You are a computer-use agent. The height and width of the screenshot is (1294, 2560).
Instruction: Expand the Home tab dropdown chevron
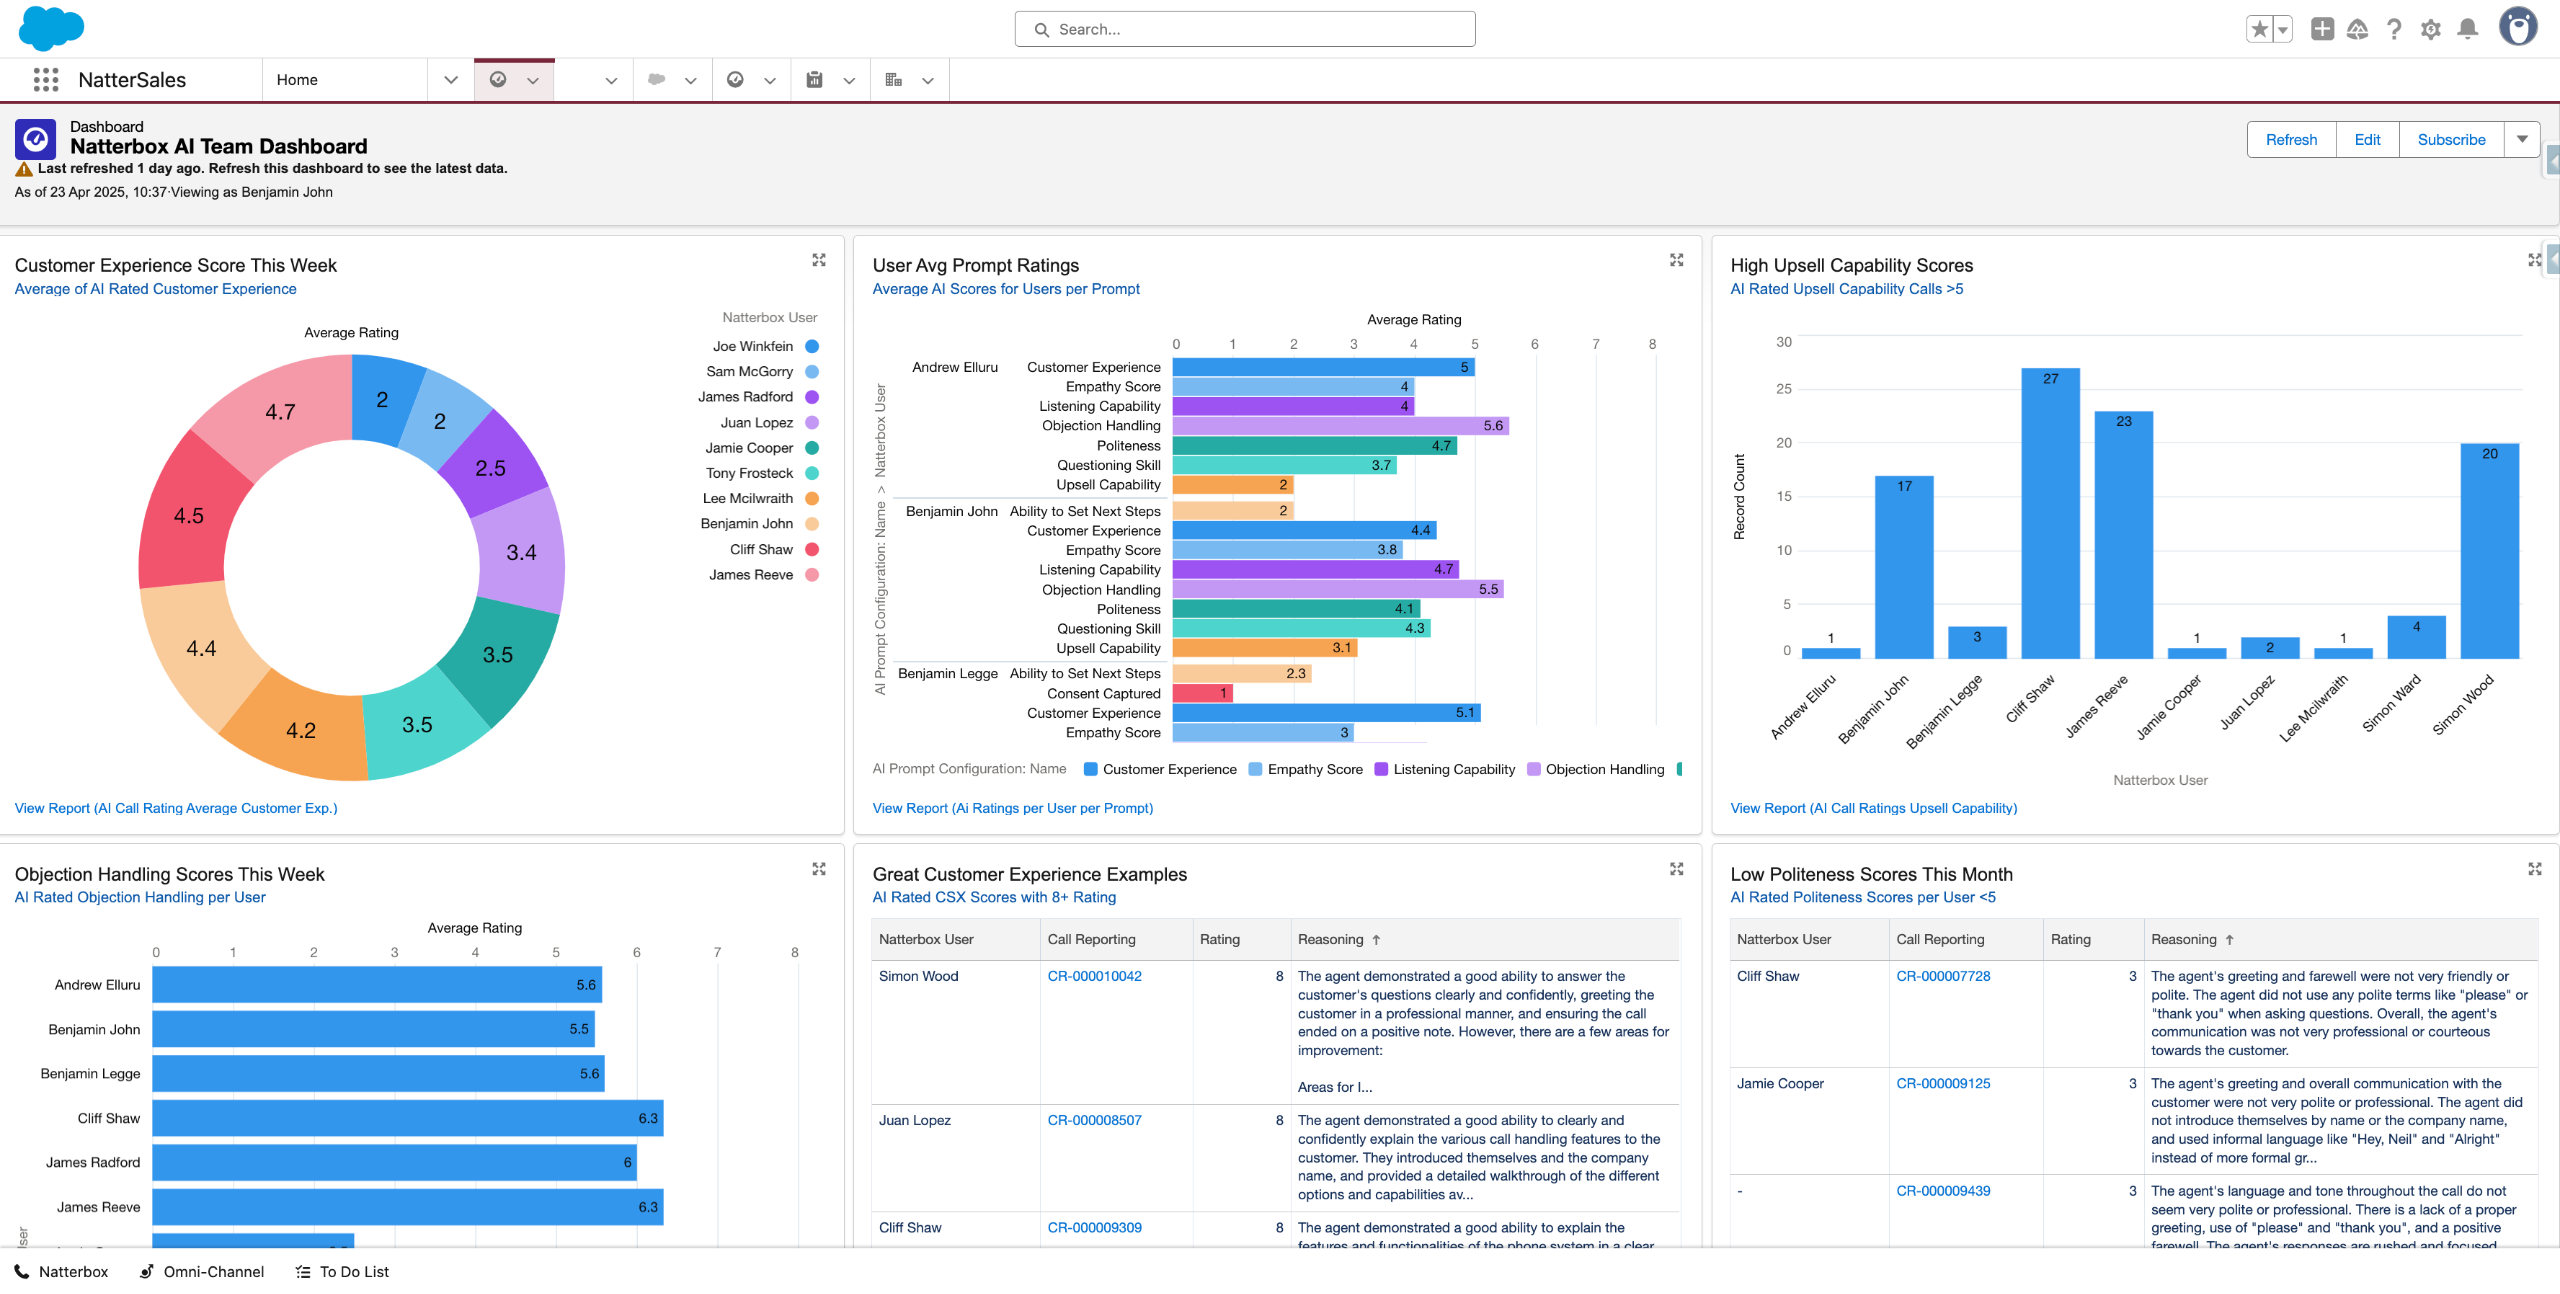[451, 80]
